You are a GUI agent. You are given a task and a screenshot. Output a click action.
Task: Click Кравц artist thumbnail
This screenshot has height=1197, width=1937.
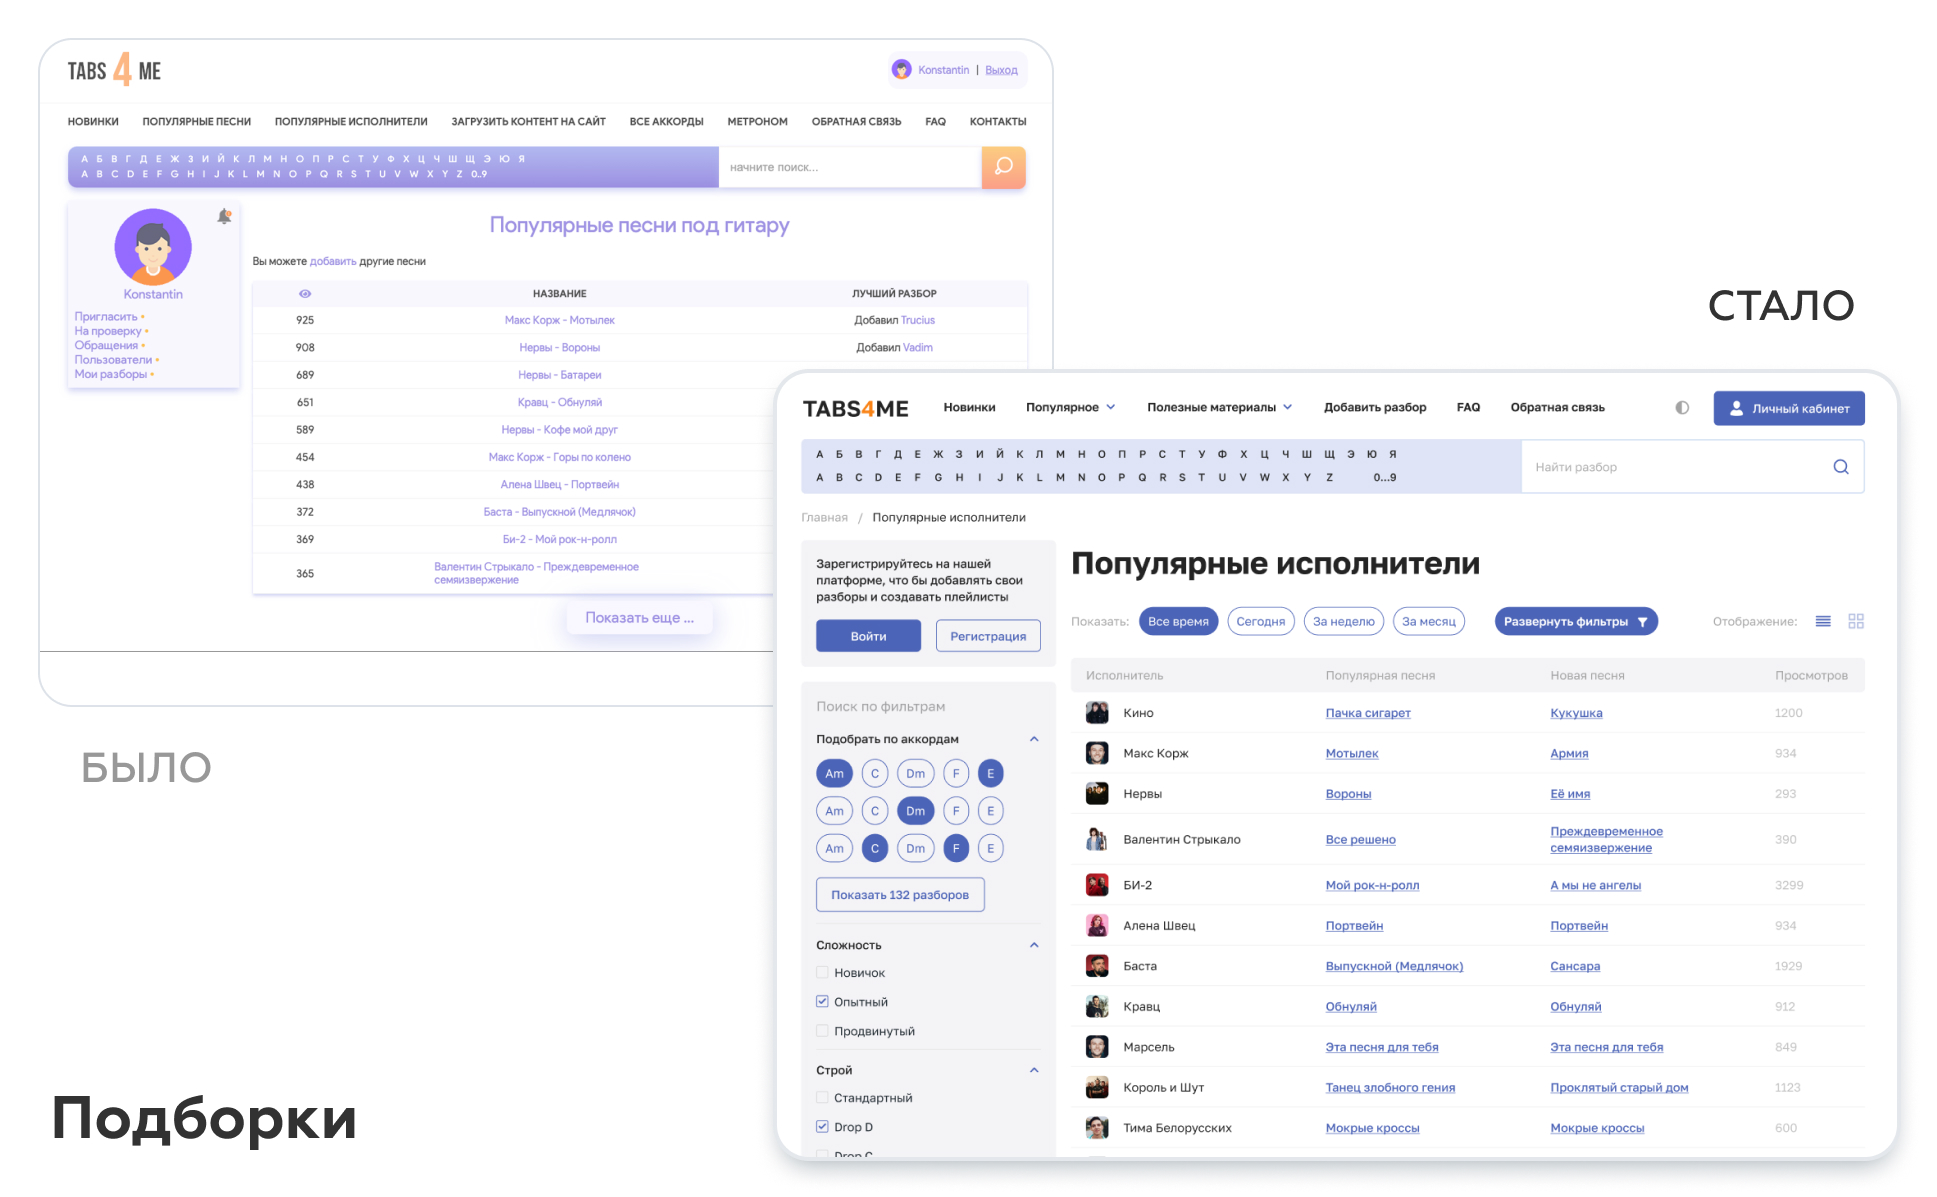[1097, 1006]
